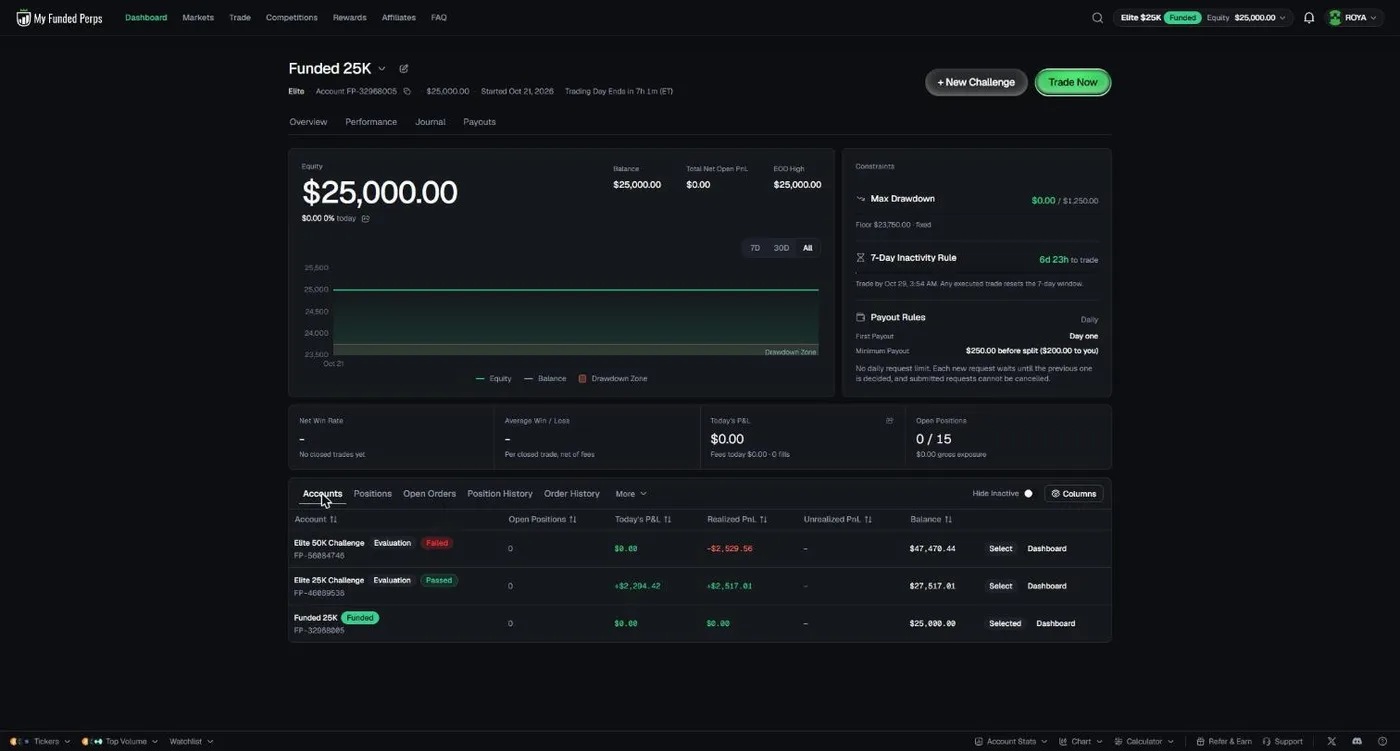
Task: Click the Trade Now button
Action: (x=1073, y=82)
